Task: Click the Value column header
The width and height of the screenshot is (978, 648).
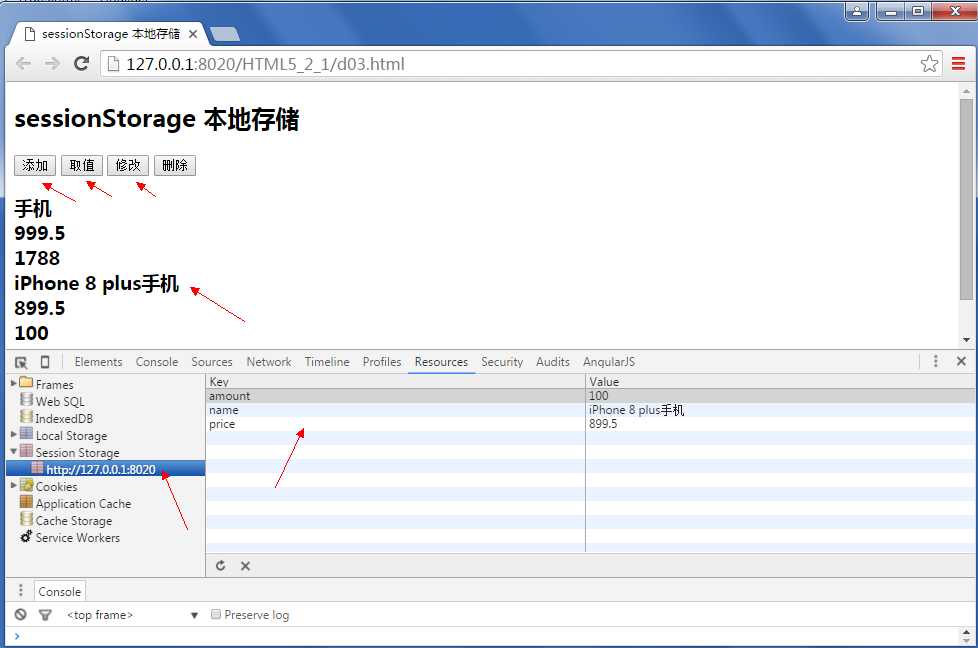Action: [780, 381]
